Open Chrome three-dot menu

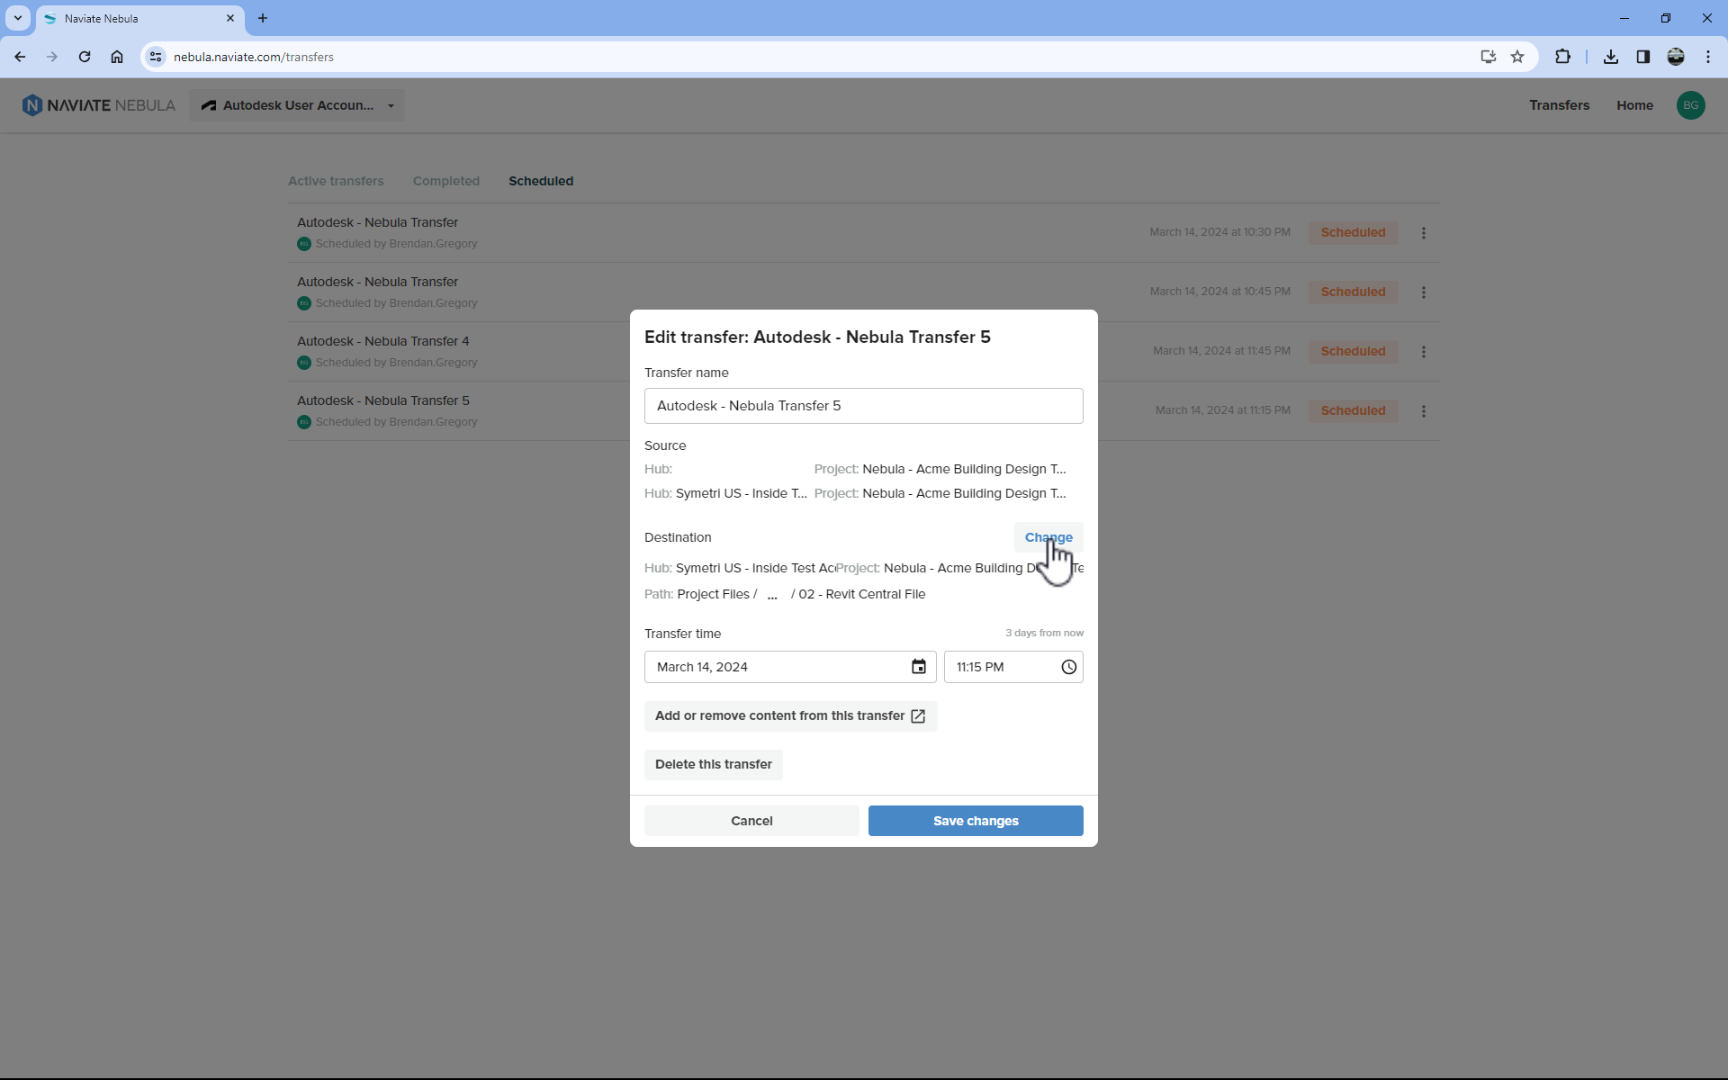(x=1708, y=57)
